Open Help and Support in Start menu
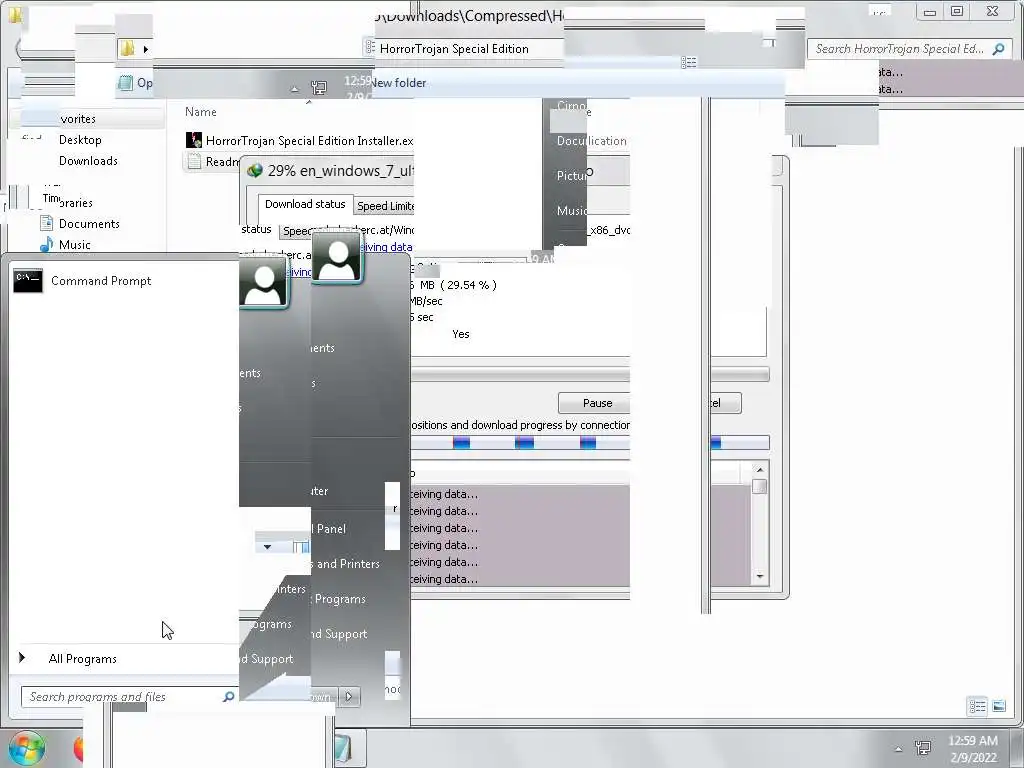 click(x=340, y=633)
